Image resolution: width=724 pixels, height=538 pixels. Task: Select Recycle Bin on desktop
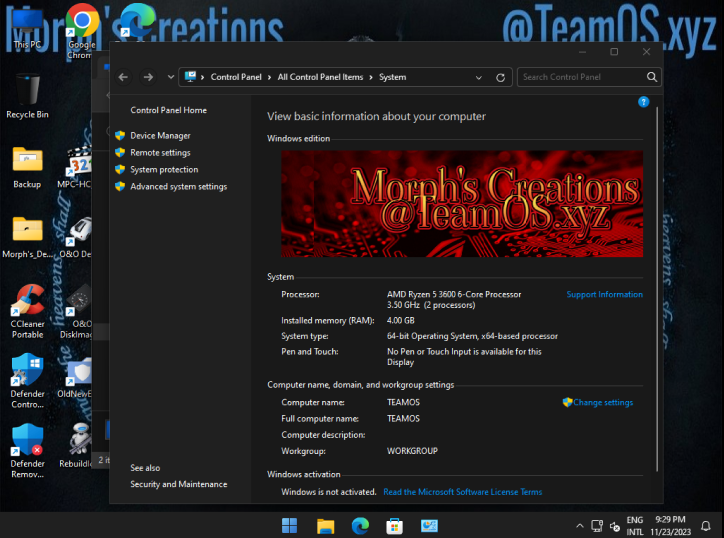27,97
